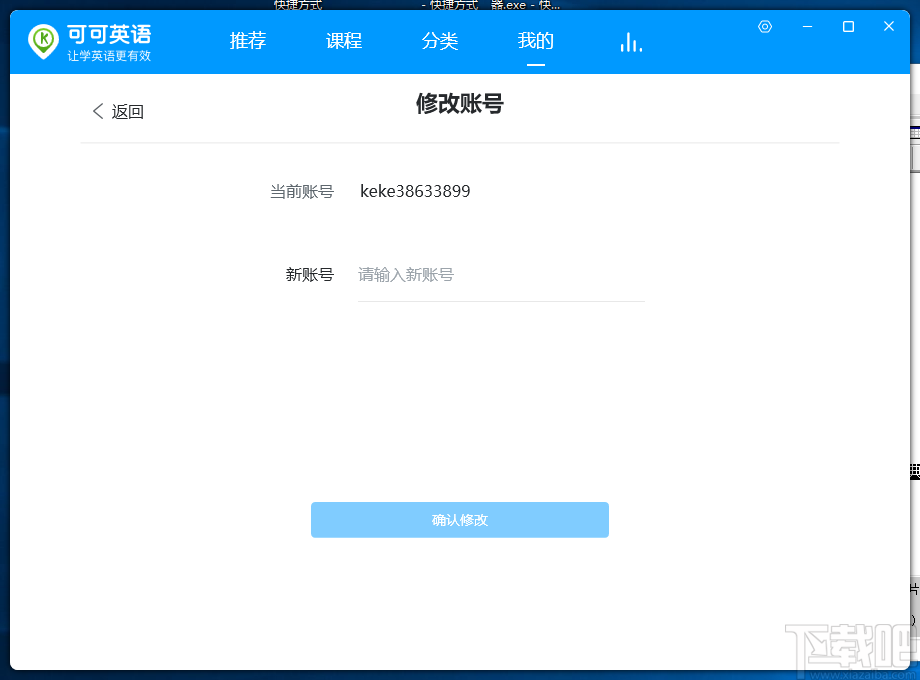Screen dimensions: 920x680
Task: Click the 可可英语 logo text
Action: point(109,33)
